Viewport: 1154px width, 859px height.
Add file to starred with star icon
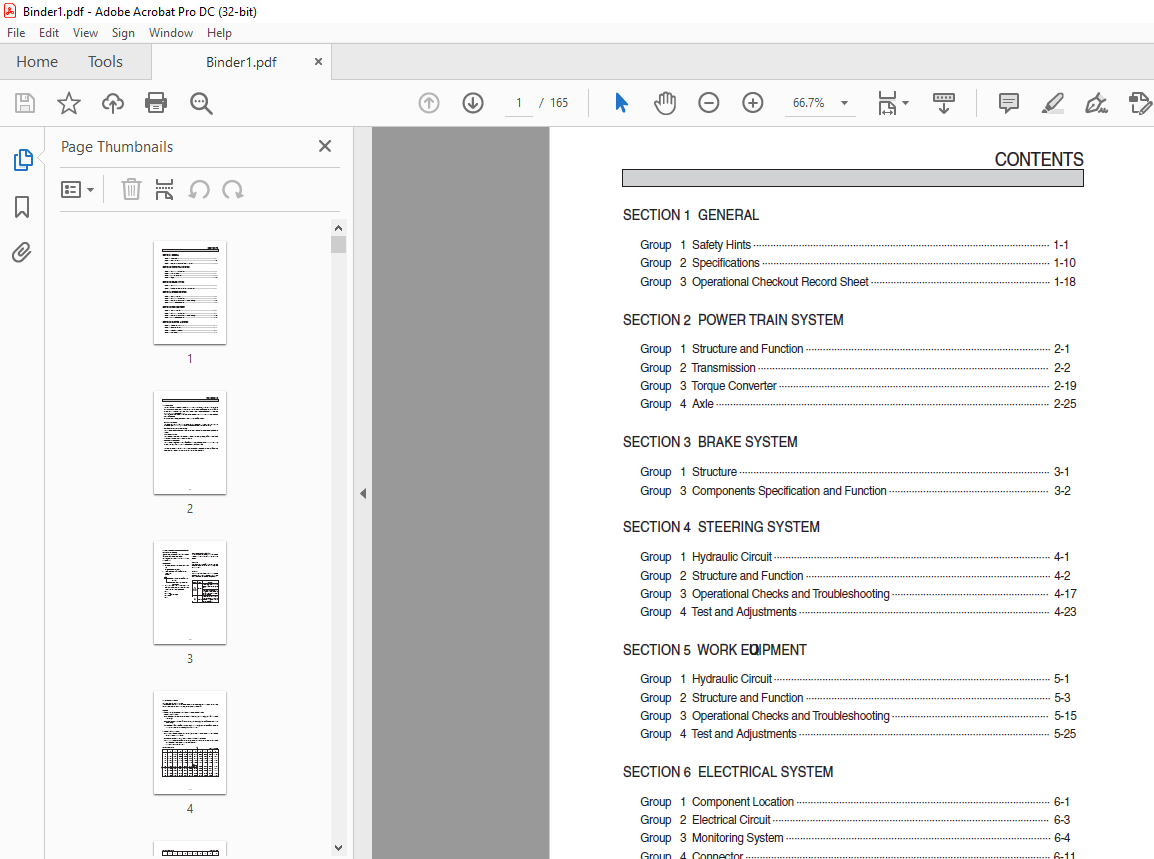point(68,103)
